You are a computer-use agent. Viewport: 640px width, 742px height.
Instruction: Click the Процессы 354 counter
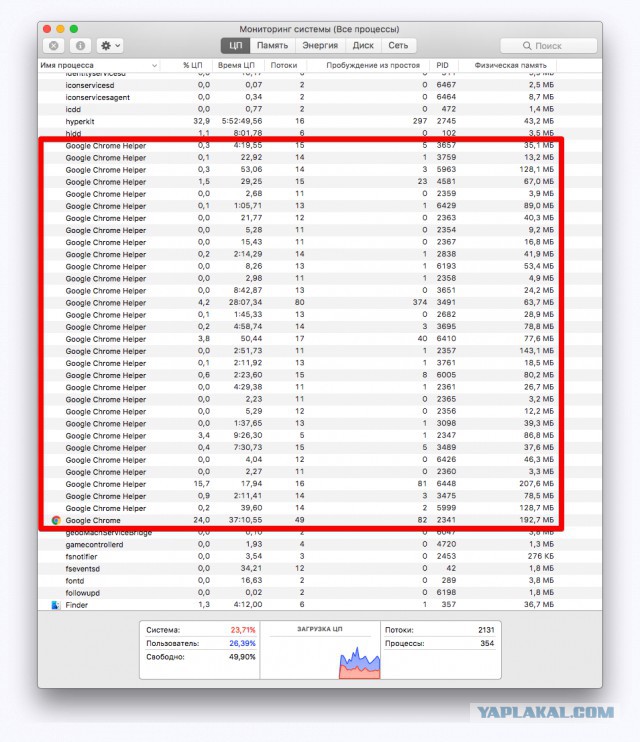point(440,643)
